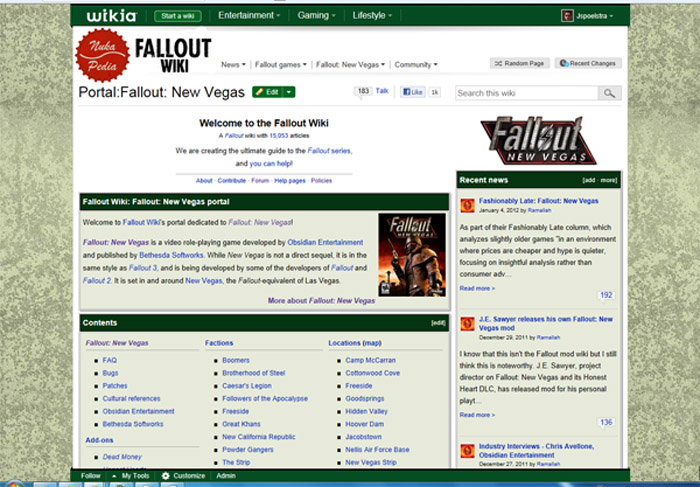The image size is (700, 487).
Task: Click the Recent Changes button
Action: 588,63
